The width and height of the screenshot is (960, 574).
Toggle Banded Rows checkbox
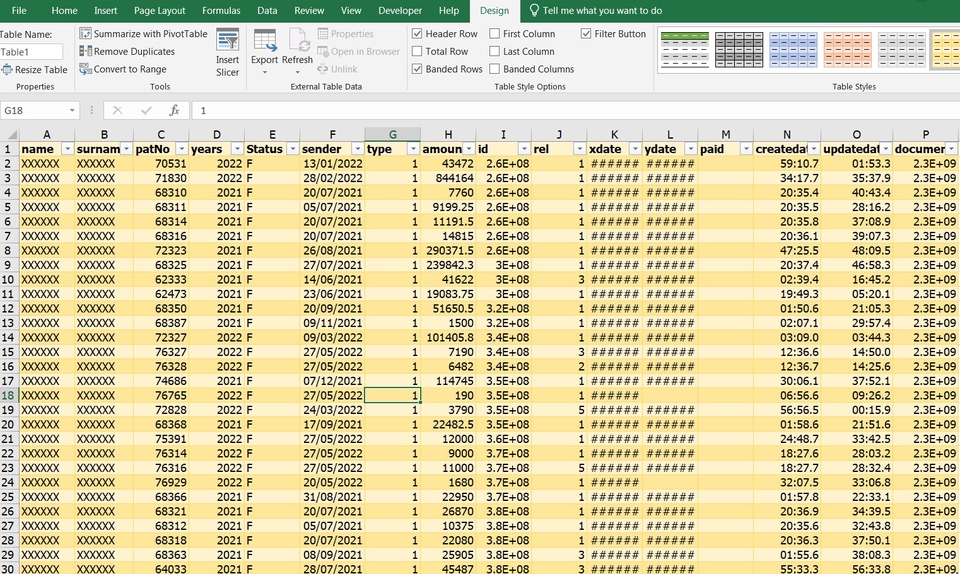pyautogui.click(x=417, y=69)
